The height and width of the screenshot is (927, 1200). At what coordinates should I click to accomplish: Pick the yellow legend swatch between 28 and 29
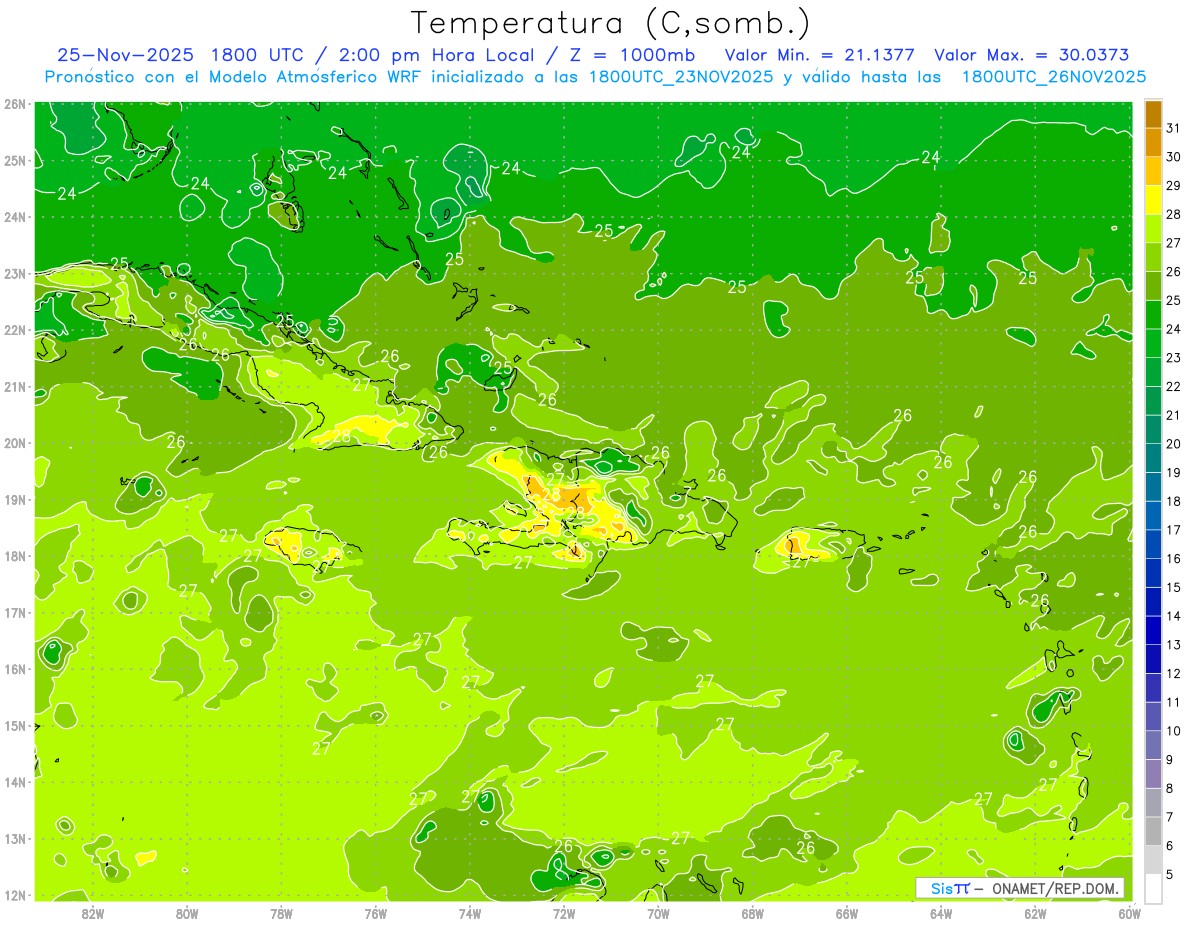(1153, 199)
